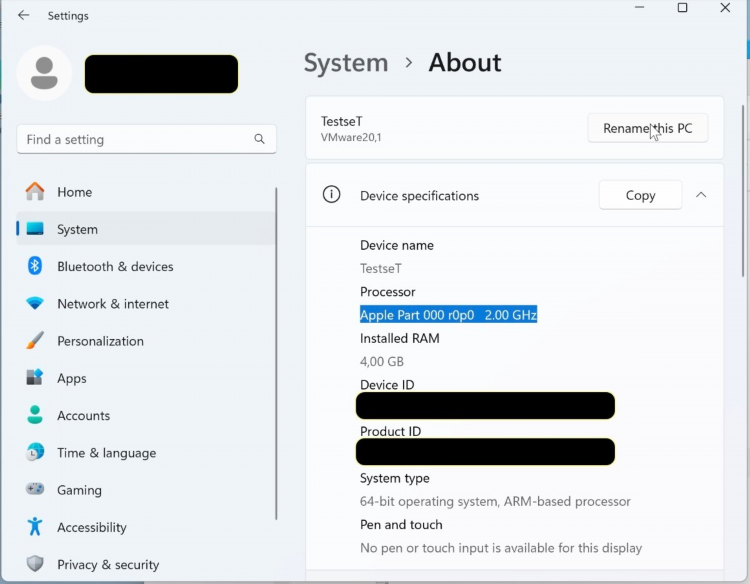Viewport: 750px width, 584px height.
Task: Click the sidebar navigation scrollbar
Action: click(x=276, y=353)
